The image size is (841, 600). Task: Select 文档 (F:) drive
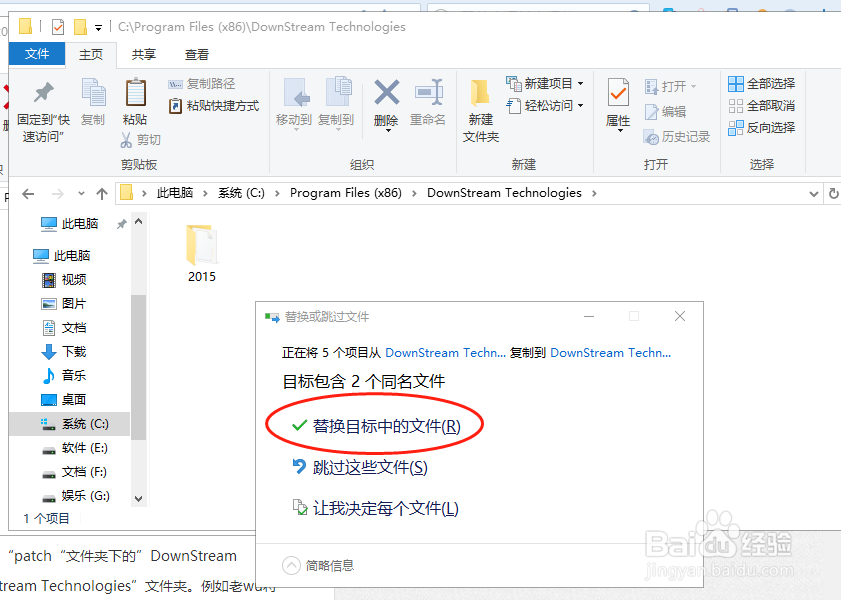tap(75, 472)
